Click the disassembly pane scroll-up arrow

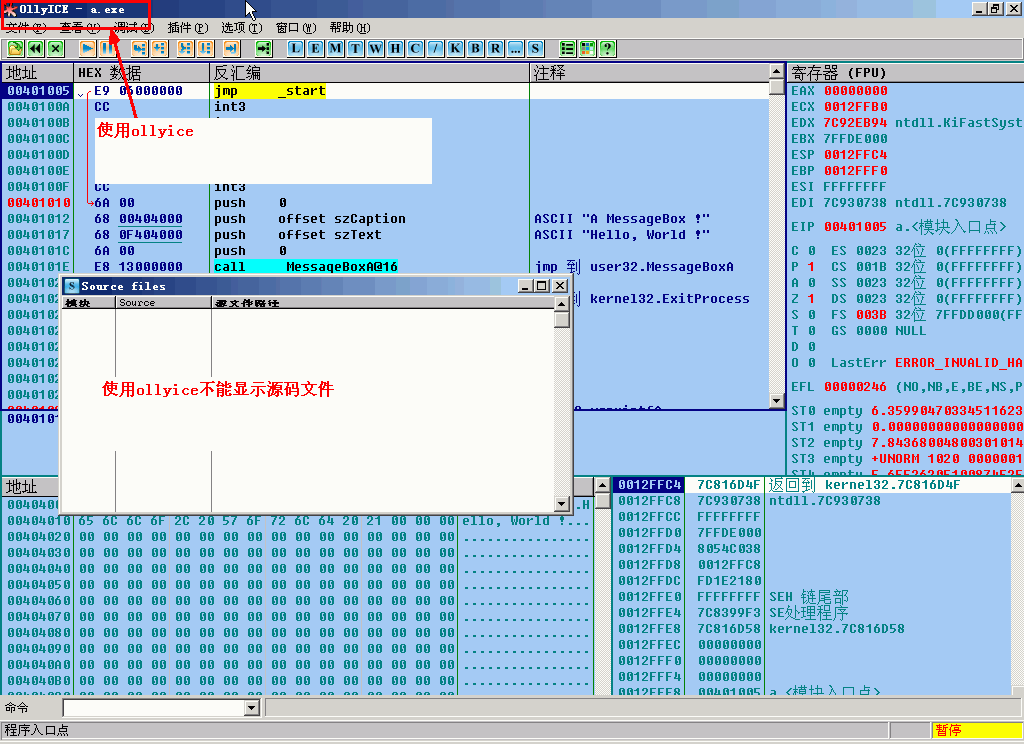coord(776,71)
